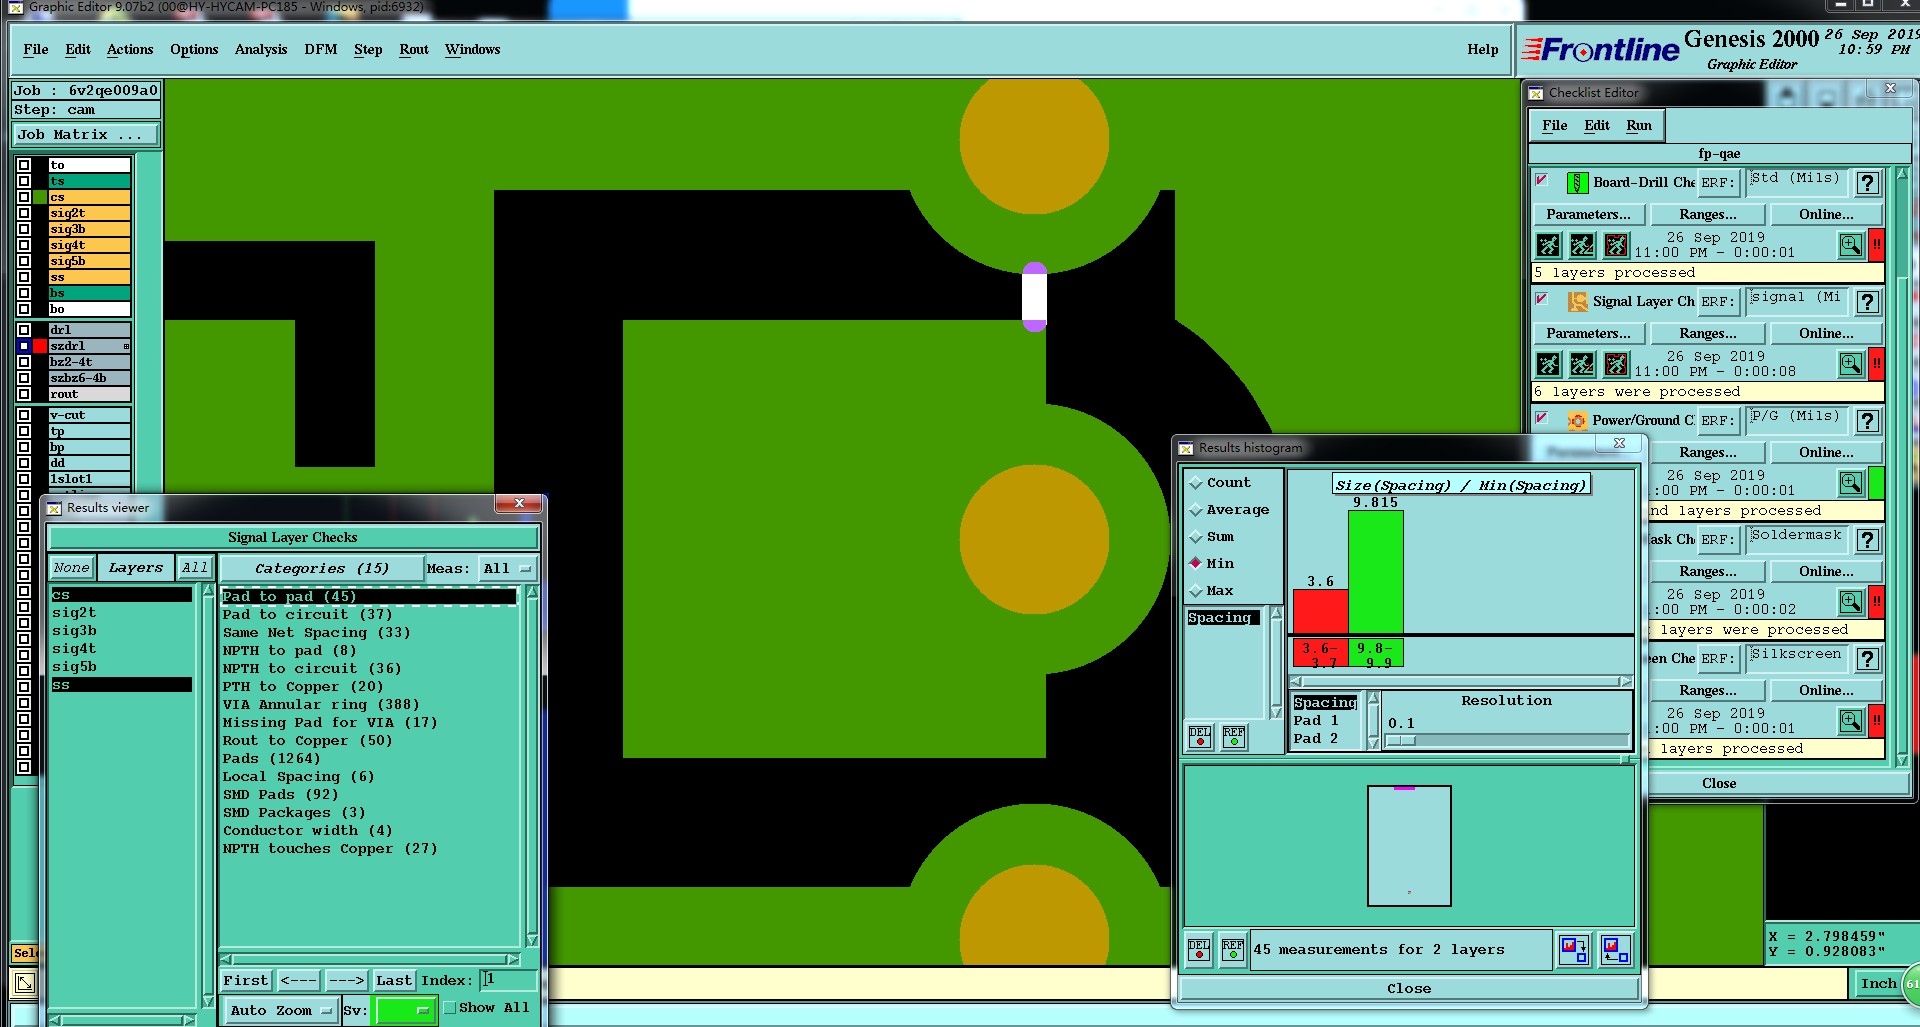Adjust Resolution slider handle
The image size is (1920, 1027).
coord(1401,741)
